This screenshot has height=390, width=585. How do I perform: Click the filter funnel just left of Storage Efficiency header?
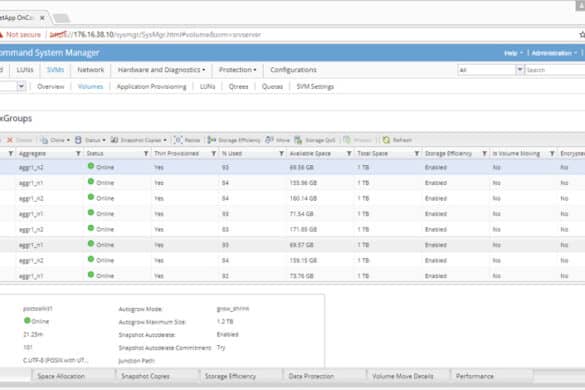point(417,153)
